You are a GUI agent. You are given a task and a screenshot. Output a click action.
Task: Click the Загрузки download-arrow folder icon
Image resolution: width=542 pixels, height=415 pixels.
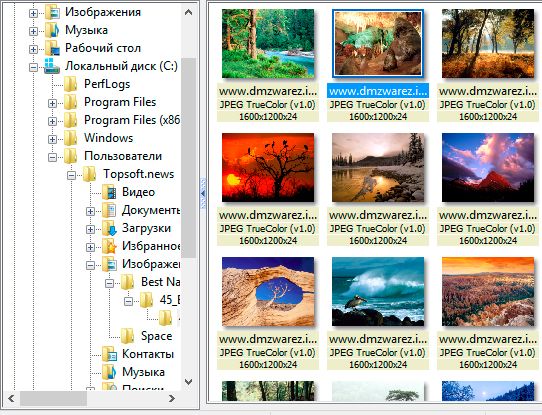click(109, 228)
